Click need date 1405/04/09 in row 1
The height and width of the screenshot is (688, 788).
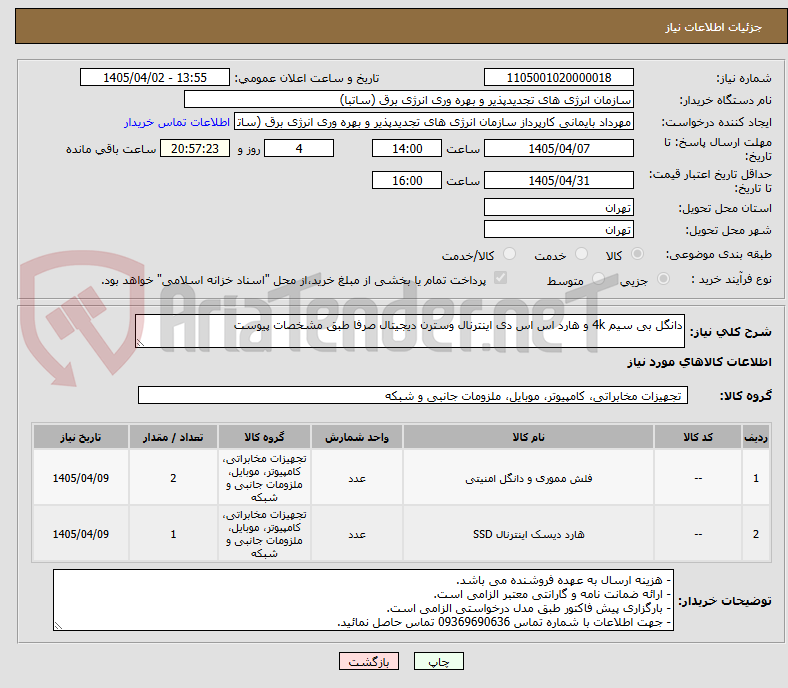coord(81,478)
